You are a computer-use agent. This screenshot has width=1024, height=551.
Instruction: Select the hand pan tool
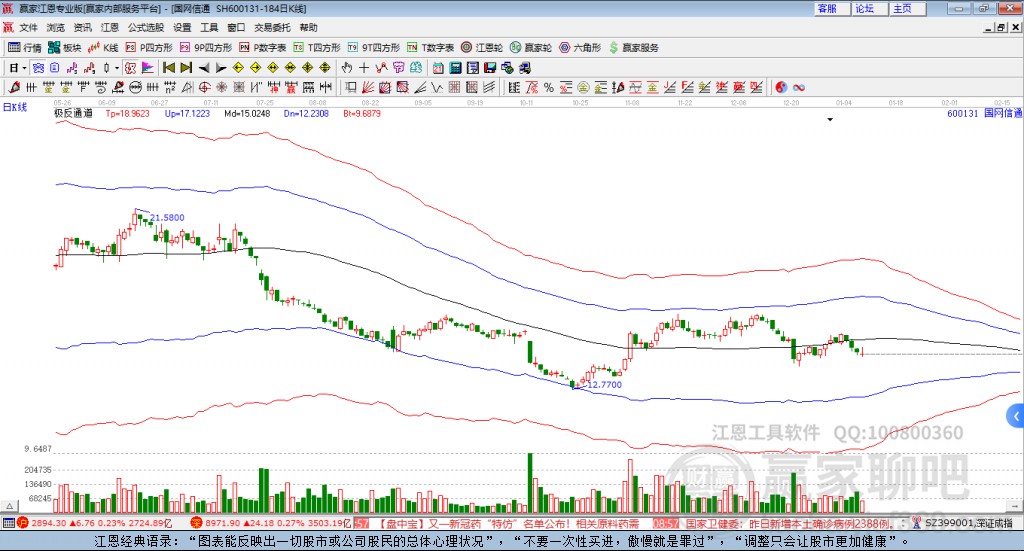347,68
